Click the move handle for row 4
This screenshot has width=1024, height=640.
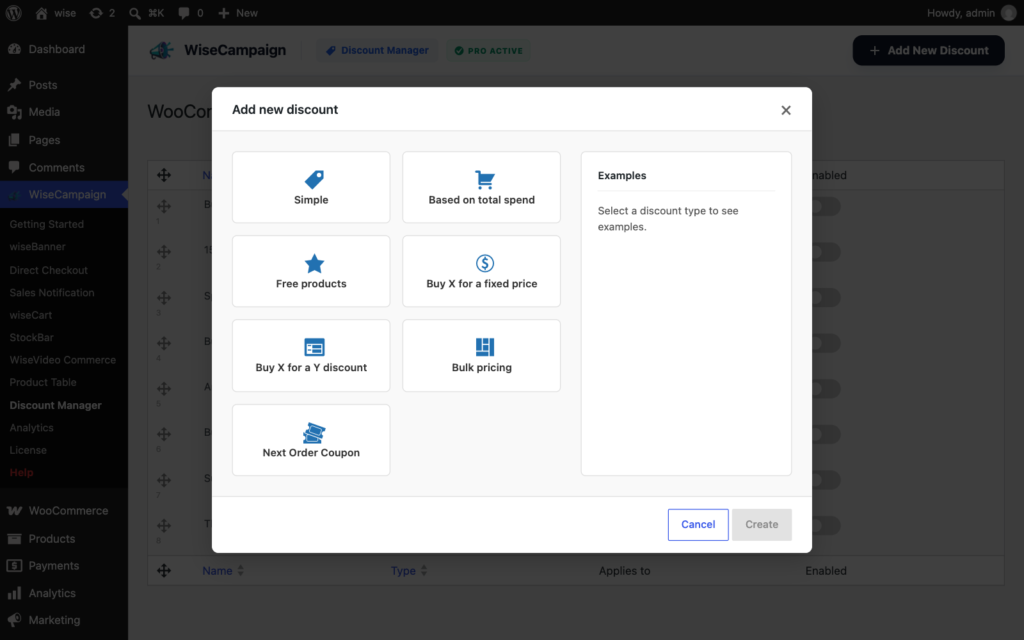(x=164, y=343)
